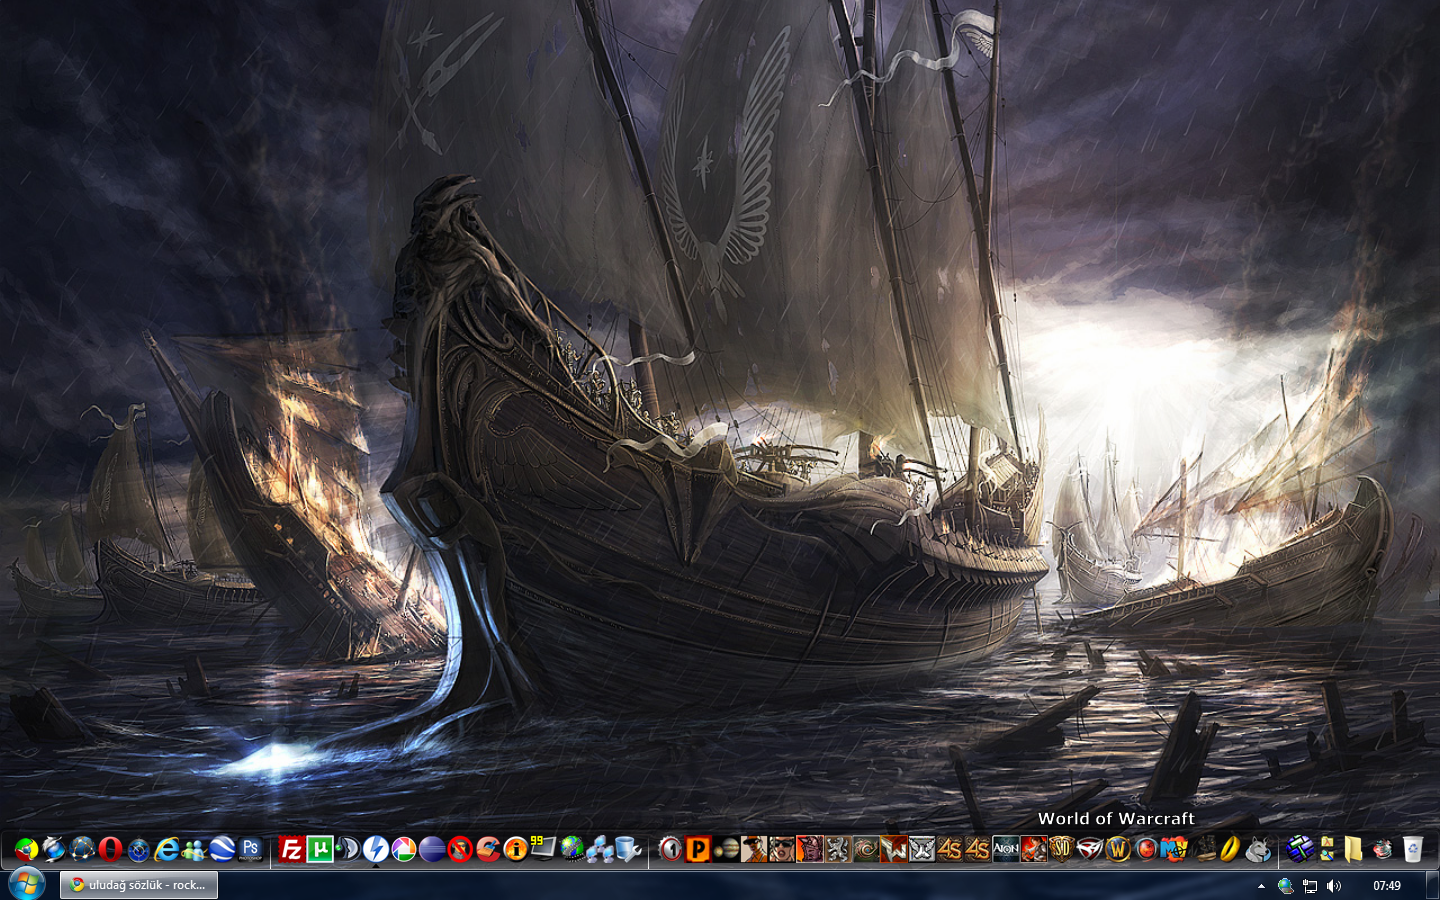The height and width of the screenshot is (900, 1440).
Task: Open the globe with film strip dock icon
Action: [x=571, y=850]
